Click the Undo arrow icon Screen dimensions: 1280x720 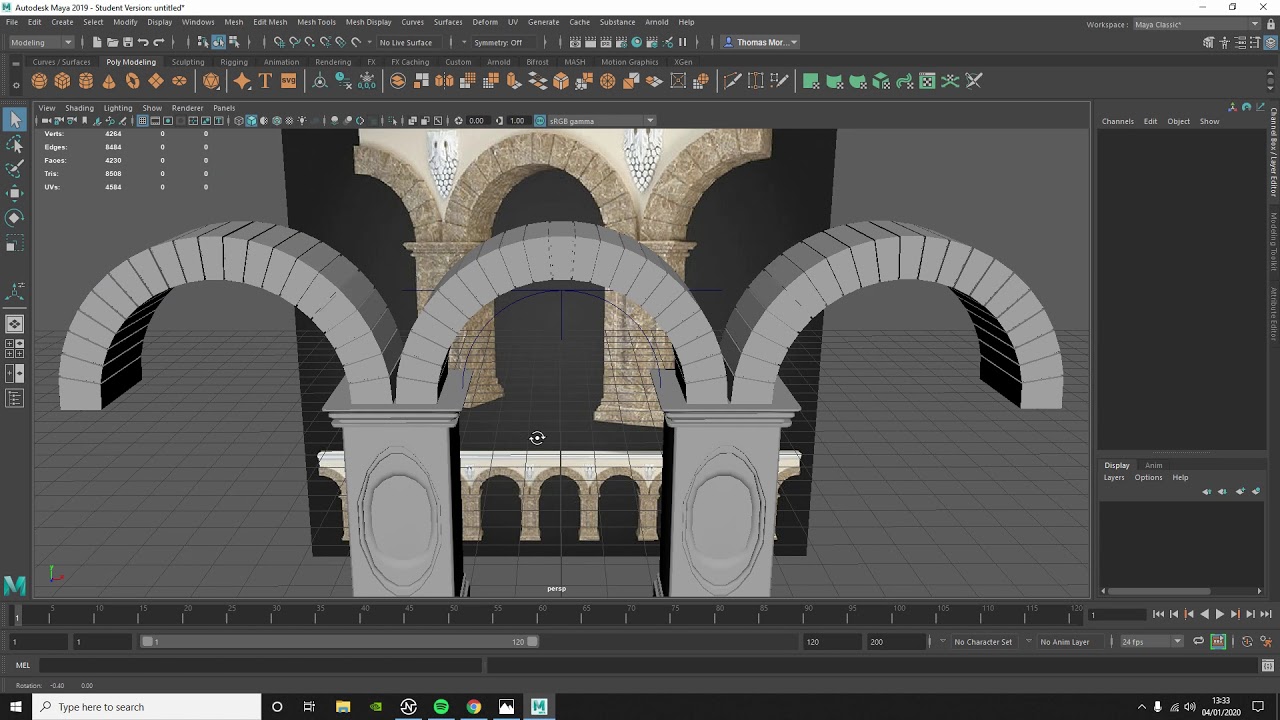pyautogui.click(x=143, y=42)
